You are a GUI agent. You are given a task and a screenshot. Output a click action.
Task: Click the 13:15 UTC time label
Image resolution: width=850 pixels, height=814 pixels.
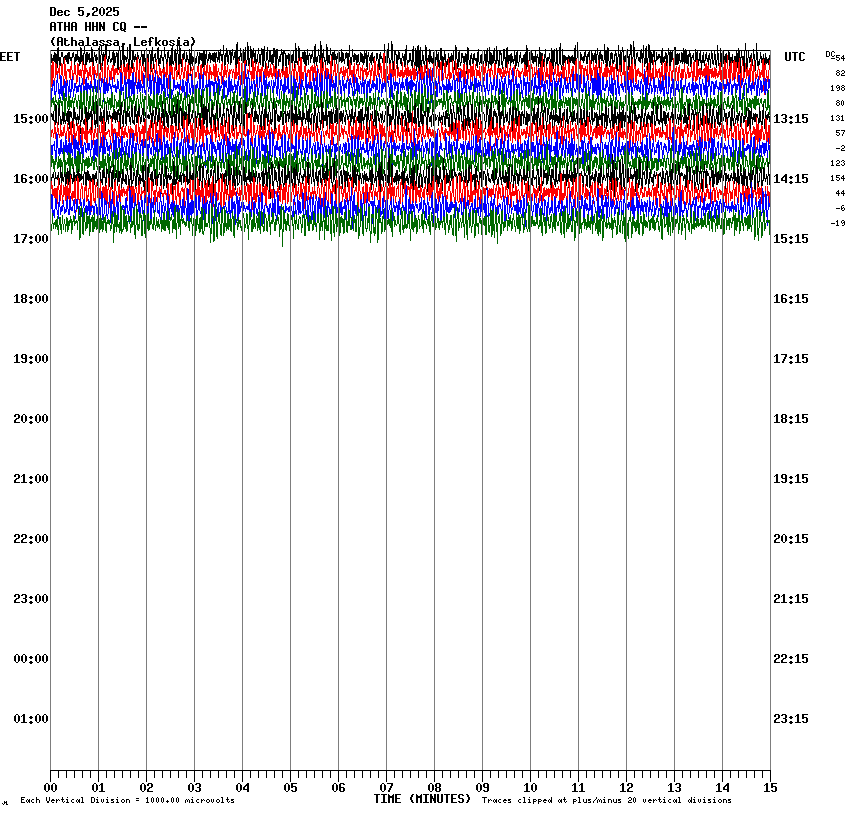[791, 119]
